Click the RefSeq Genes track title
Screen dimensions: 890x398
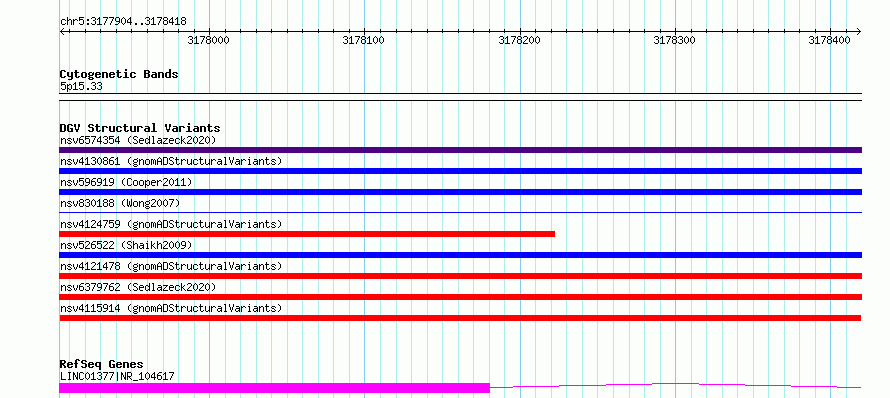pos(101,364)
